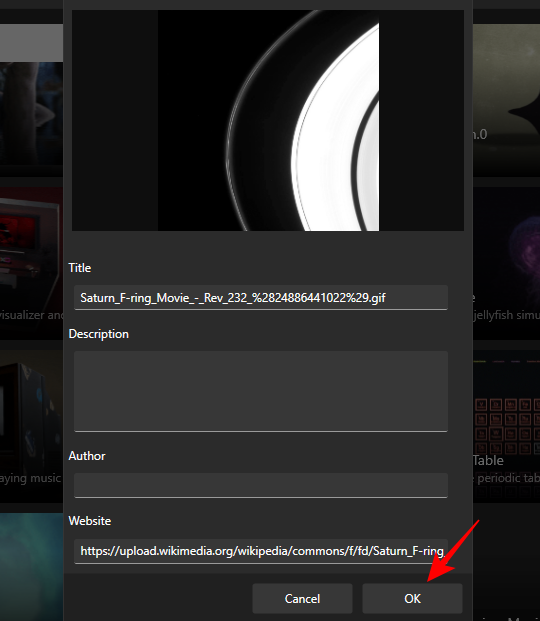Focus the Title text field
The height and width of the screenshot is (621, 540).
pos(261,297)
